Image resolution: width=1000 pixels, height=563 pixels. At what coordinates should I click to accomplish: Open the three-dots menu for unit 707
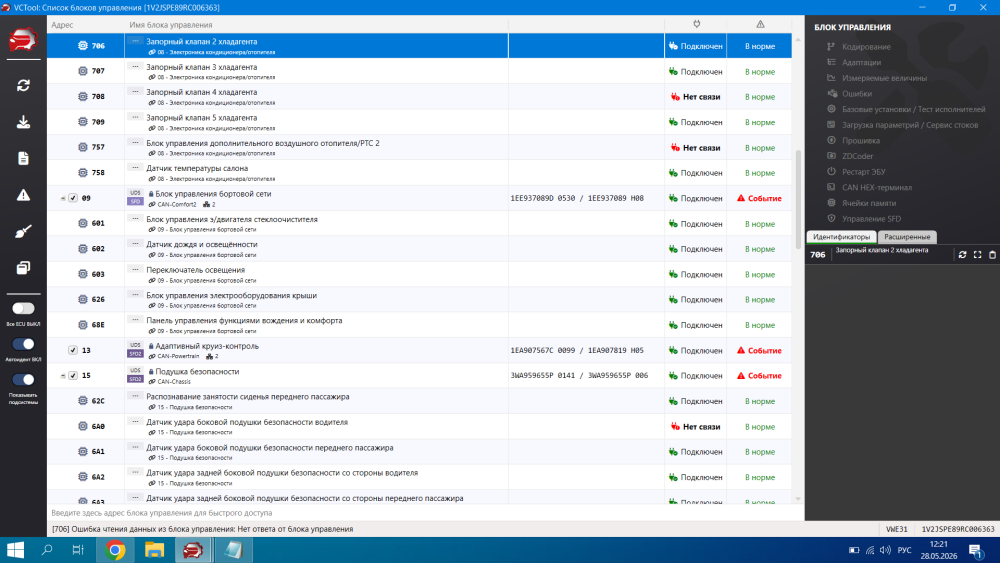tap(135, 66)
